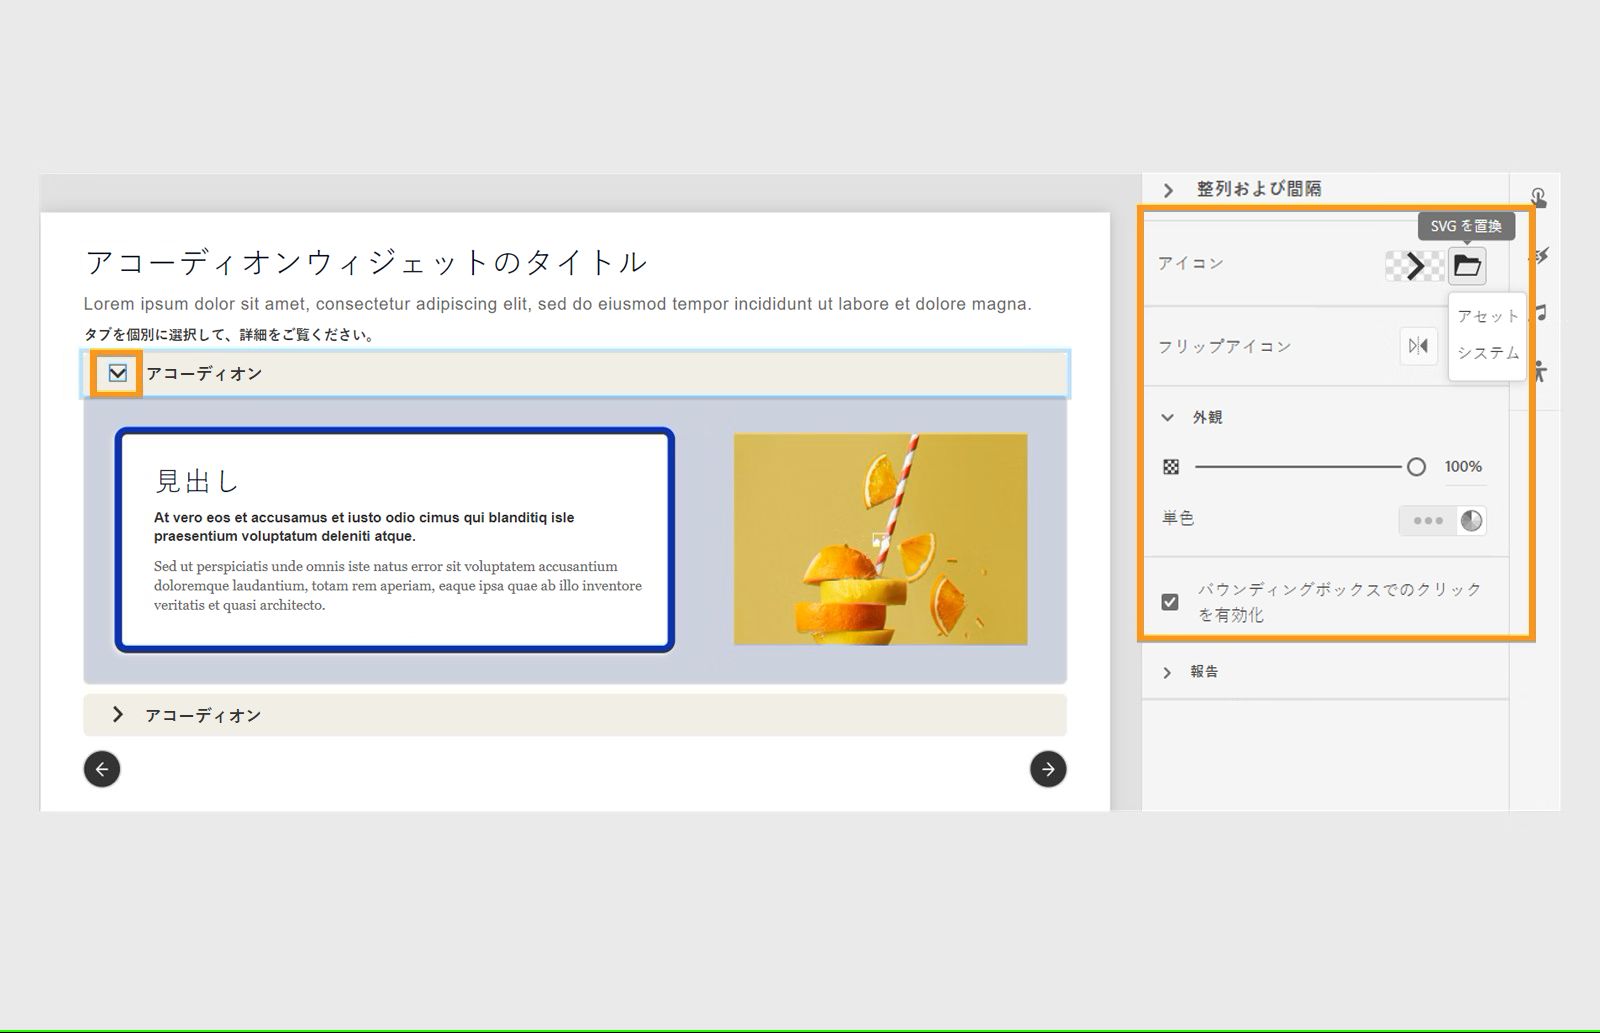Image resolution: width=1600 pixels, height=1033 pixels.
Task: Expand the 整列および間隔 section
Action: 1167,189
